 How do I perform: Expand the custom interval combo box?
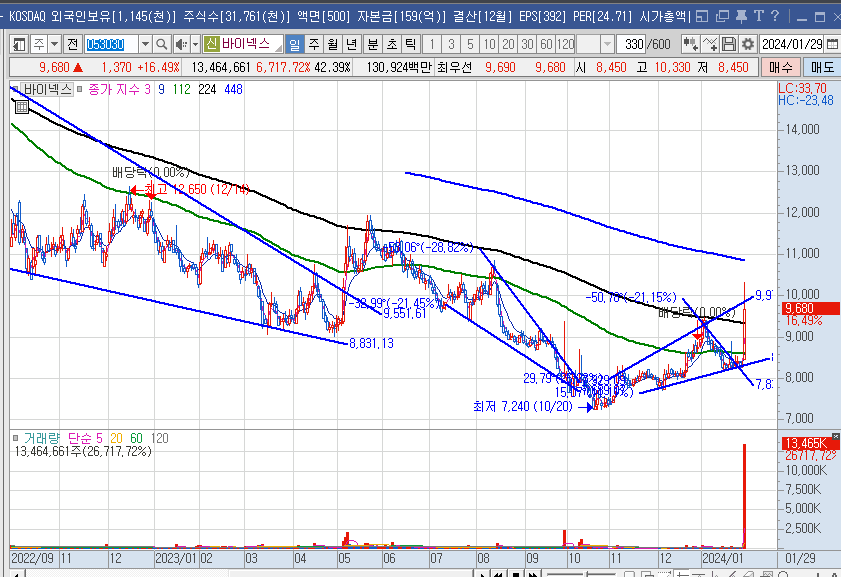[607, 44]
